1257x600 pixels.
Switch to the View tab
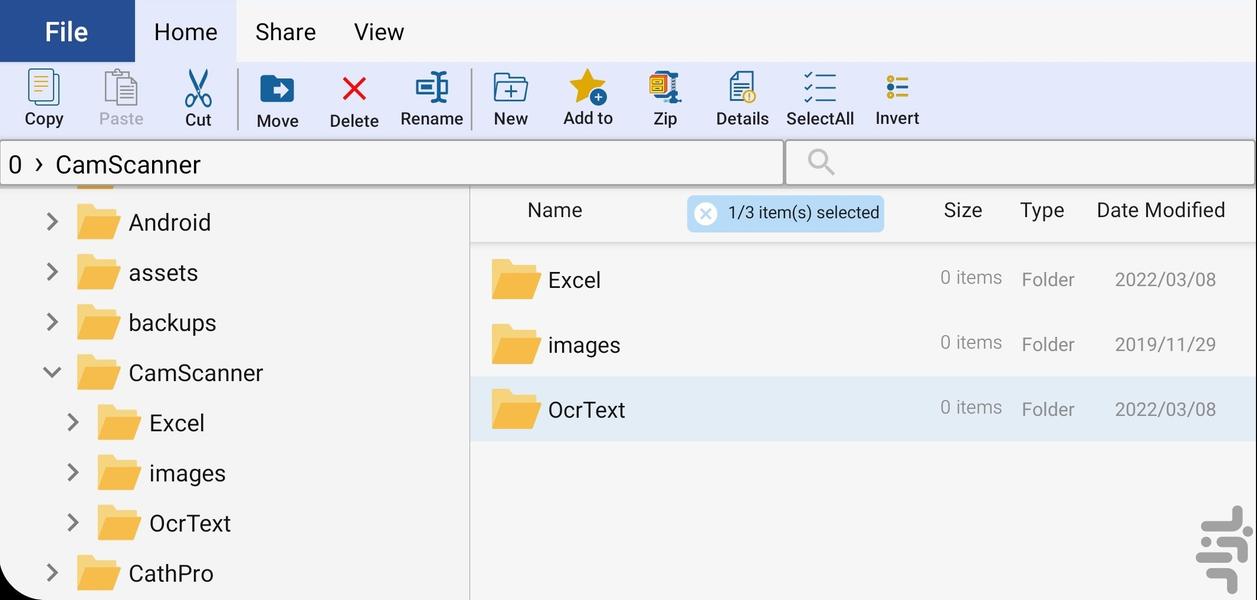tap(379, 32)
